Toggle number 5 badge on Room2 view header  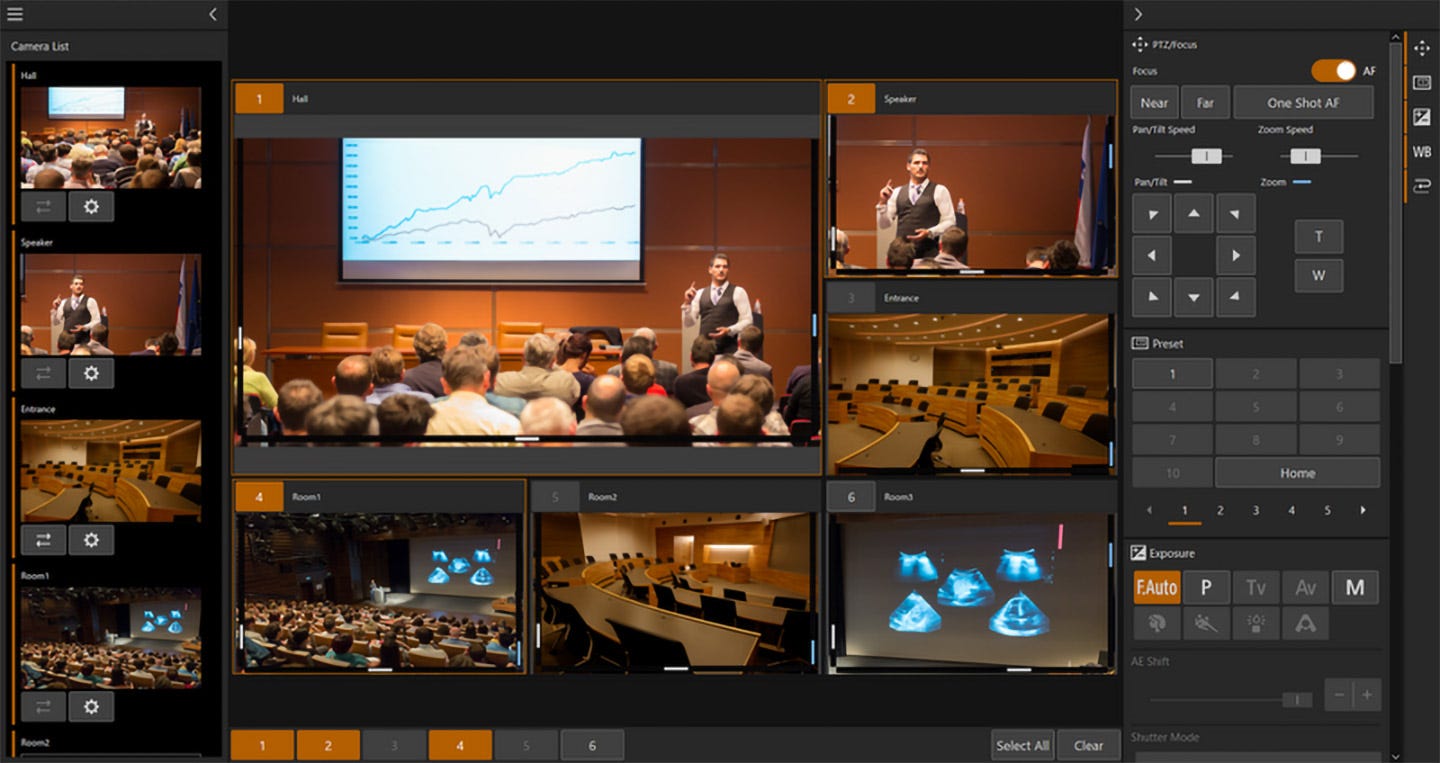pyautogui.click(x=555, y=497)
